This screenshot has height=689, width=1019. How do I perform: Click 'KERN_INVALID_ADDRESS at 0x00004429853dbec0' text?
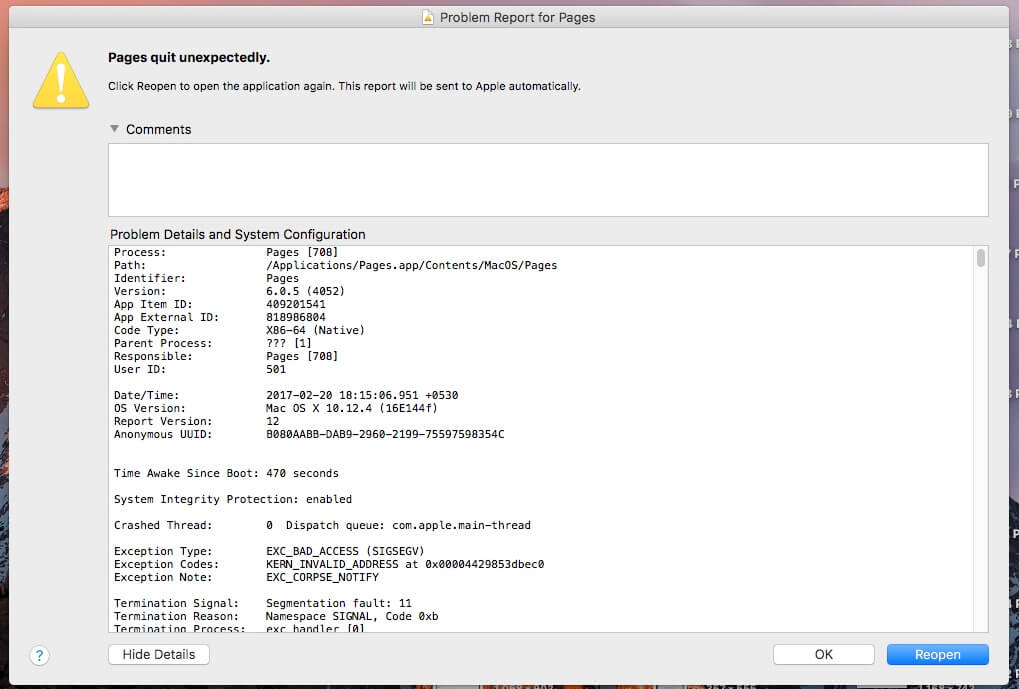(405, 564)
